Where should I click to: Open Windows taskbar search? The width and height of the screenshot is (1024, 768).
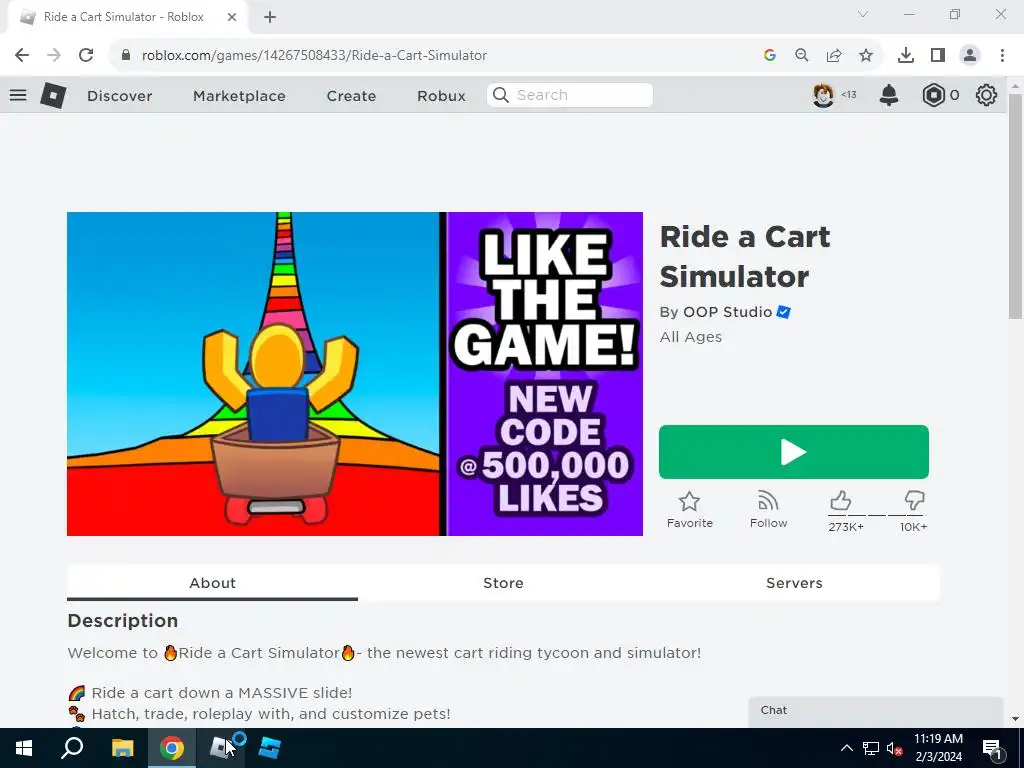[x=72, y=748]
